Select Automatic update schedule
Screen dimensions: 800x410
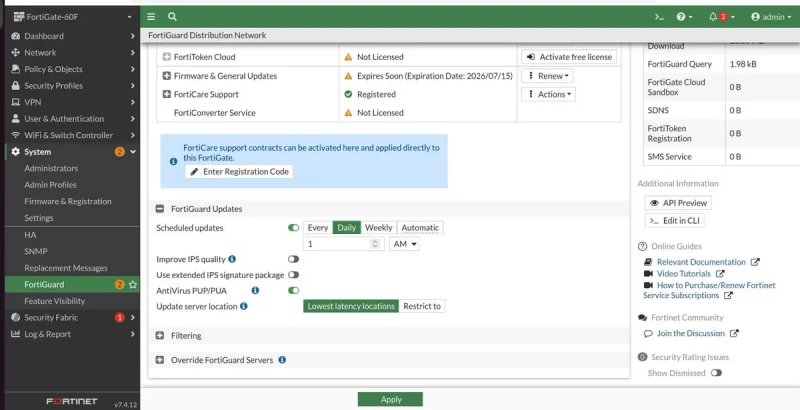point(420,228)
